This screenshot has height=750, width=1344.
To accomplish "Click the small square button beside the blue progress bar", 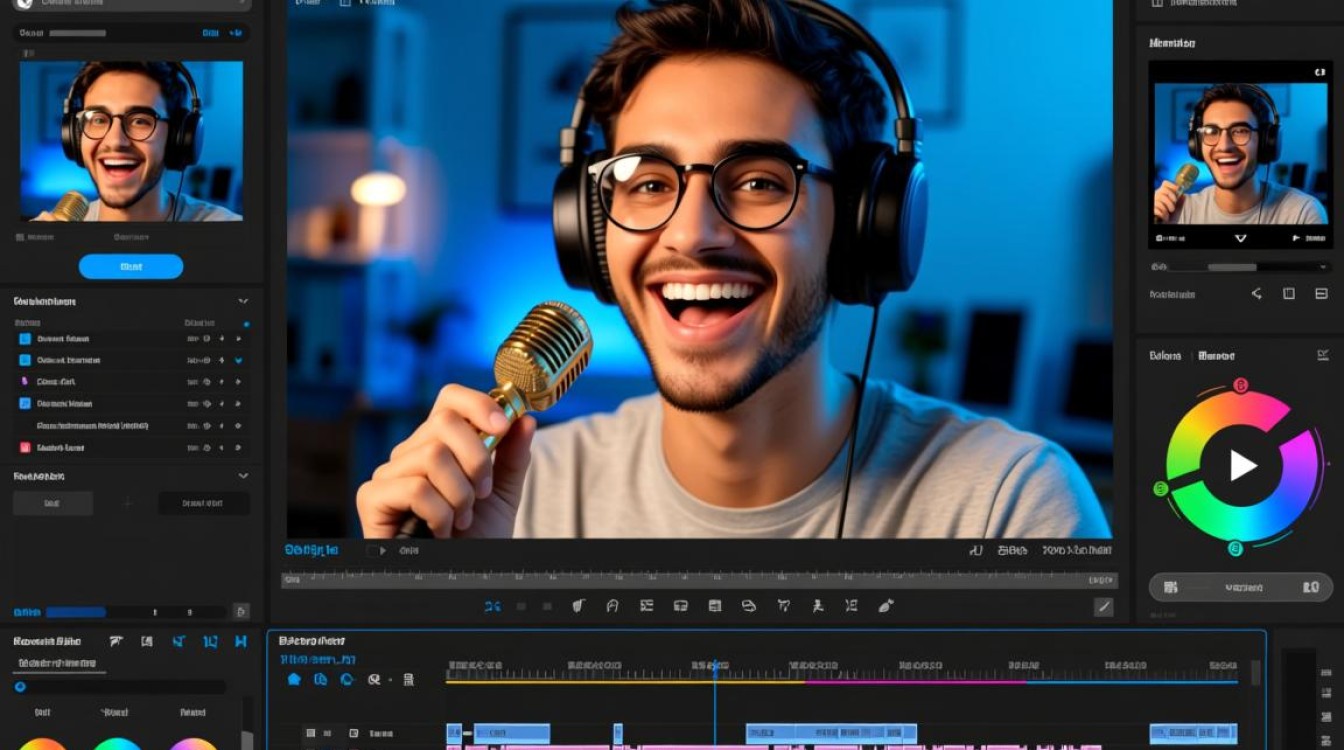I will [x=241, y=611].
